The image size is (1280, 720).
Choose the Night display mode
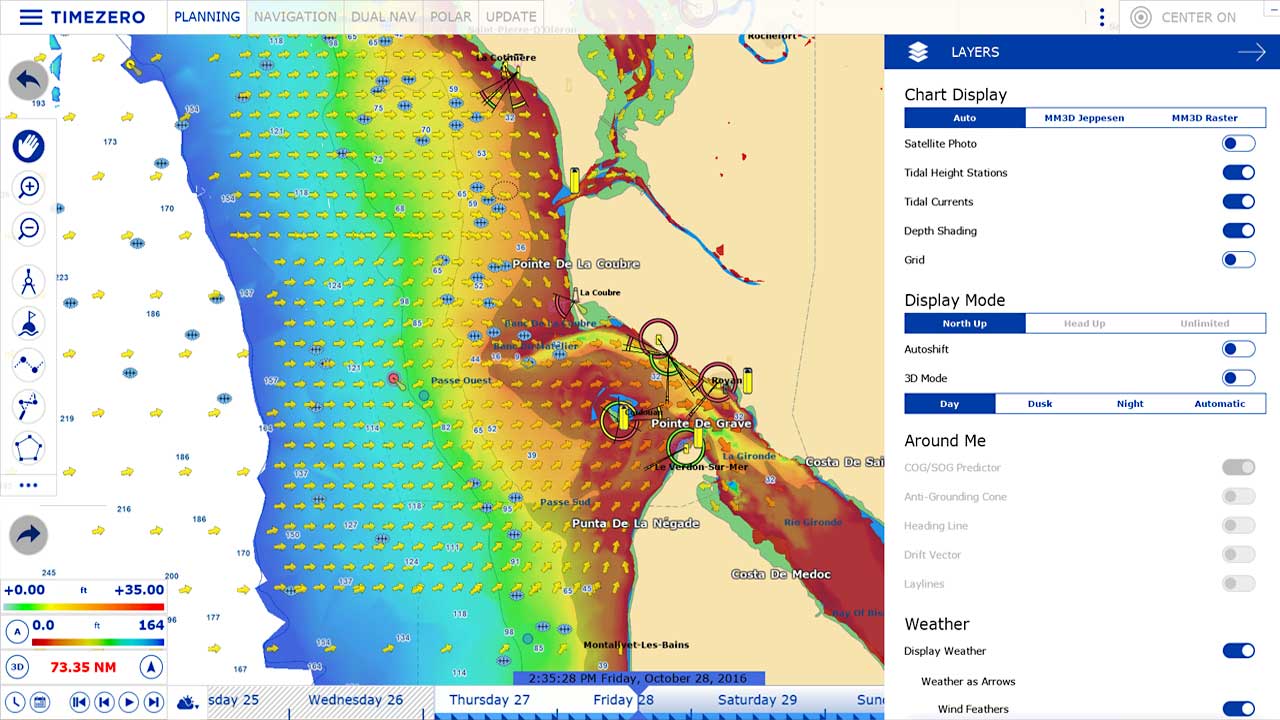(x=1130, y=404)
